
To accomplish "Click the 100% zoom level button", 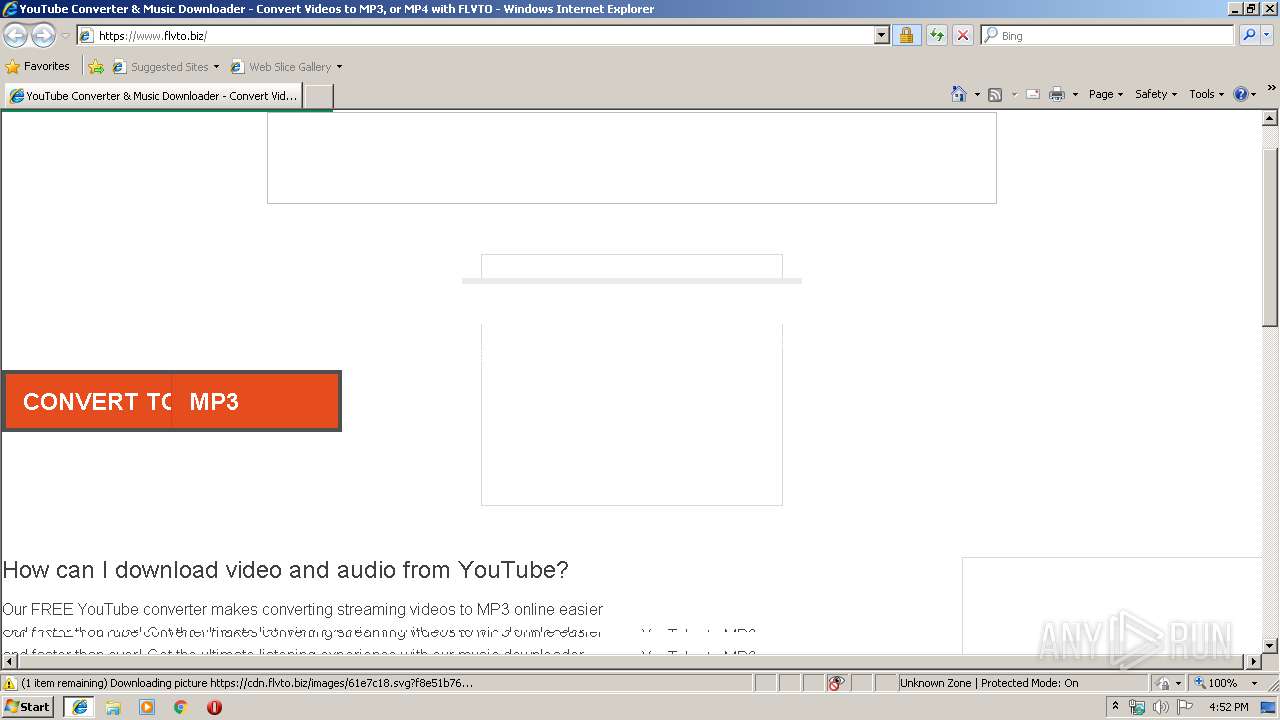I will click(x=1217, y=683).
